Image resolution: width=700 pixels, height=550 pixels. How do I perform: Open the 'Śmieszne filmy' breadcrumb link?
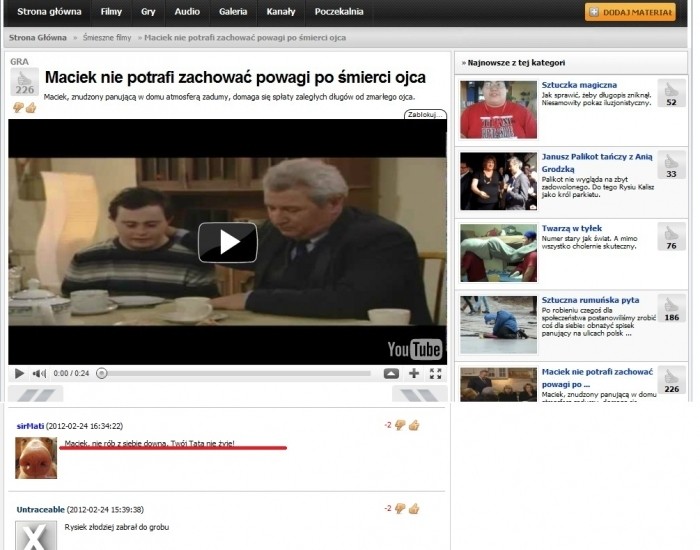coord(109,37)
